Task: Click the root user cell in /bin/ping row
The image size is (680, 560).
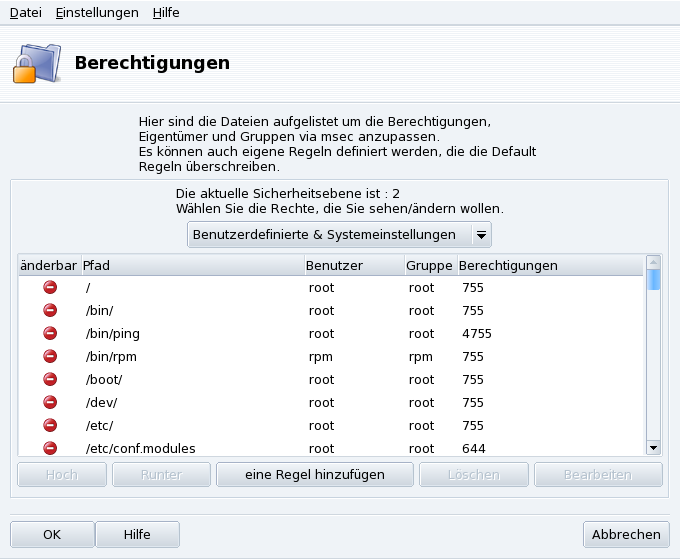Action: coord(321,334)
